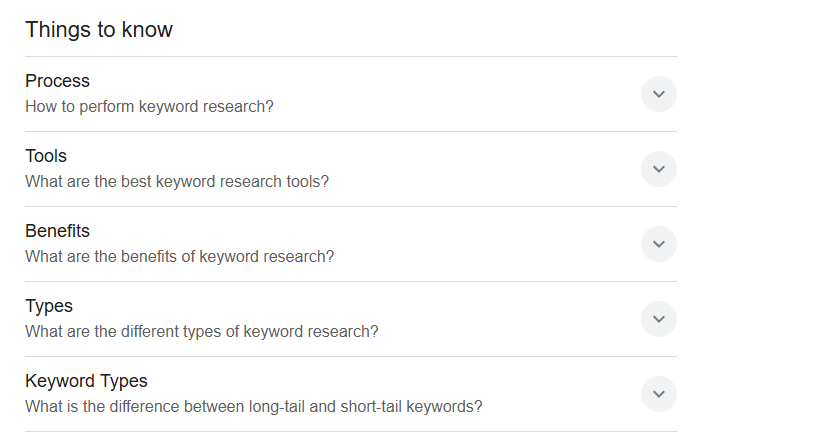Click the "Things to know" title
836x441 pixels.
coord(99,30)
